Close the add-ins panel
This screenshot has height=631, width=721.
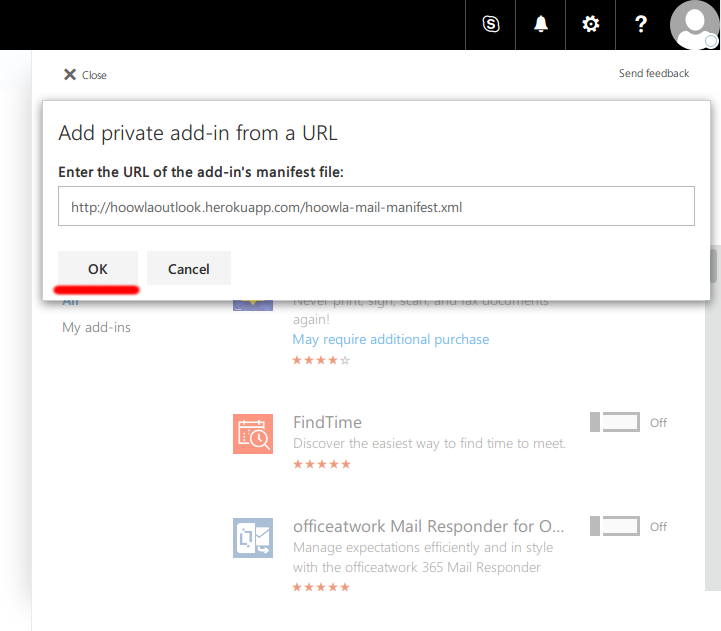(x=85, y=75)
